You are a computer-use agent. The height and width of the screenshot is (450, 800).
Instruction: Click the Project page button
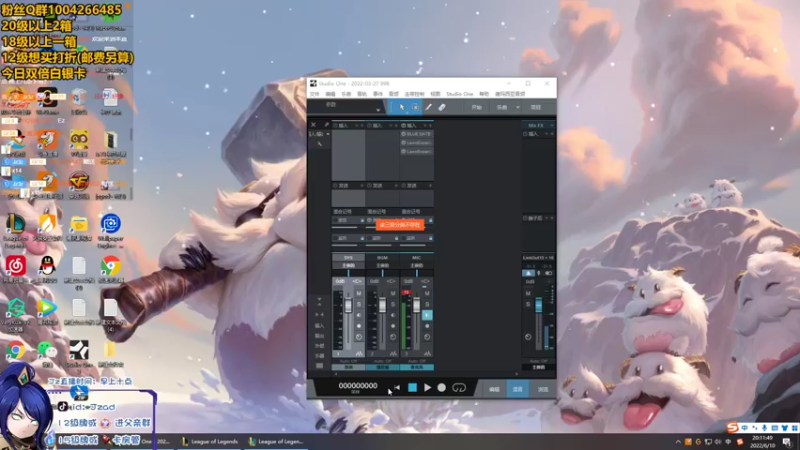[x=536, y=107]
